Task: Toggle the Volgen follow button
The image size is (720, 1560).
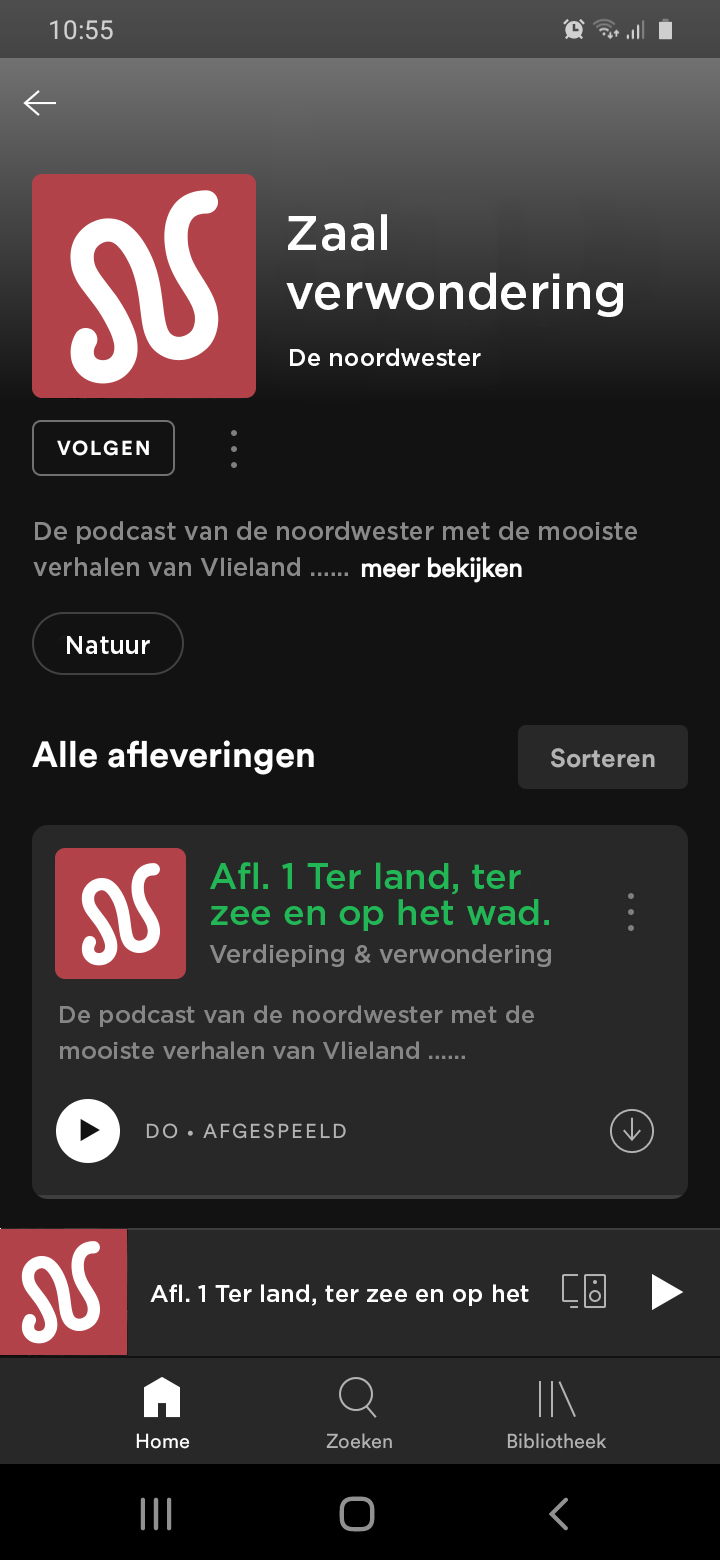Action: click(104, 448)
